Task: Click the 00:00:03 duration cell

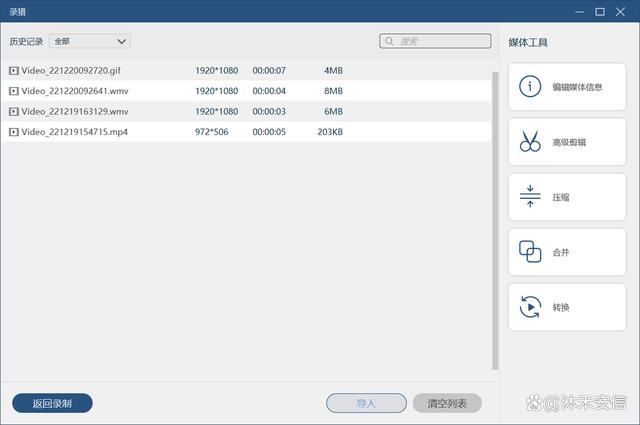Action: (x=269, y=111)
